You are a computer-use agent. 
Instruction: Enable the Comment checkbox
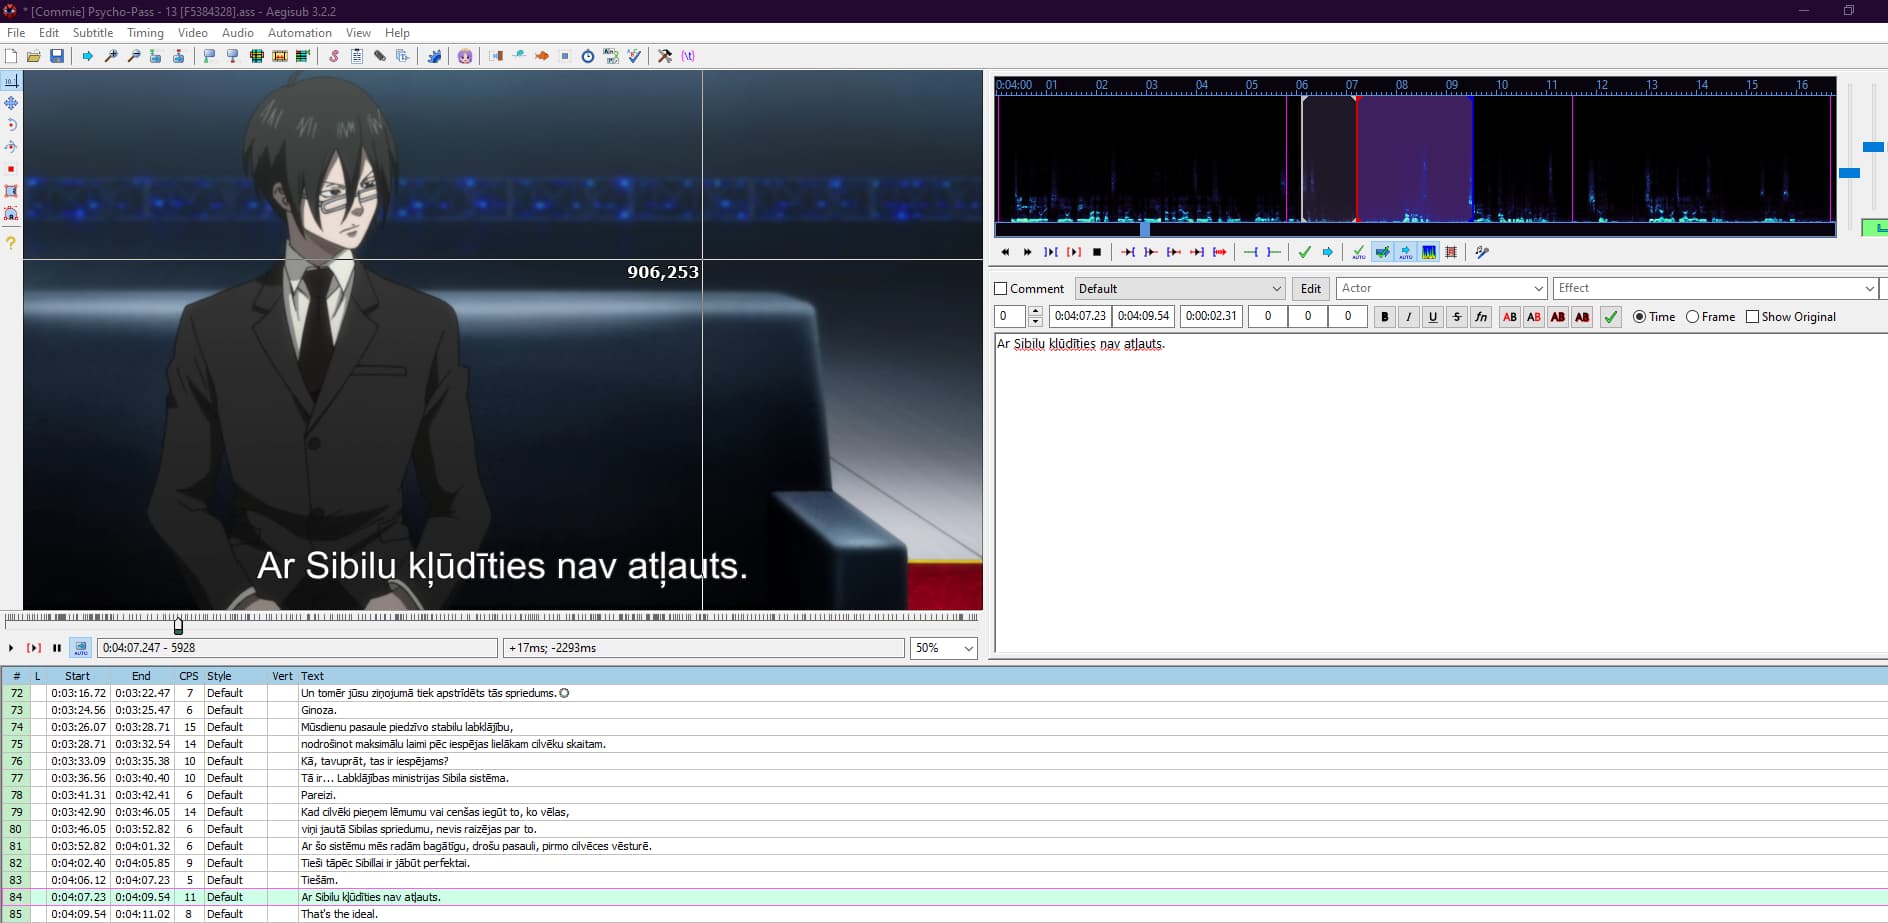(1001, 289)
